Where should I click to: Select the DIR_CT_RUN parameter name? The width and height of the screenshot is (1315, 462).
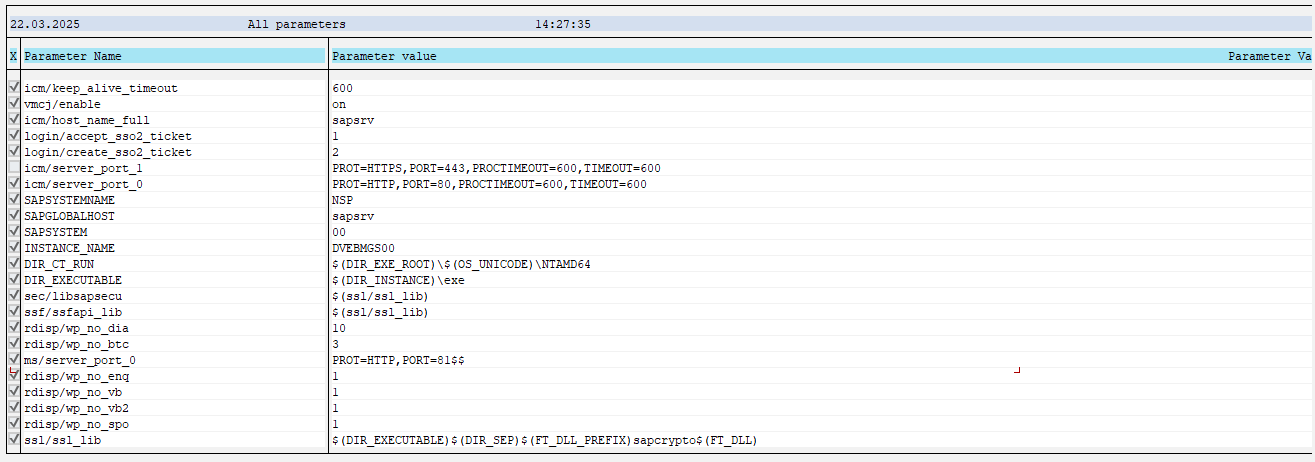[x=59, y=264]
